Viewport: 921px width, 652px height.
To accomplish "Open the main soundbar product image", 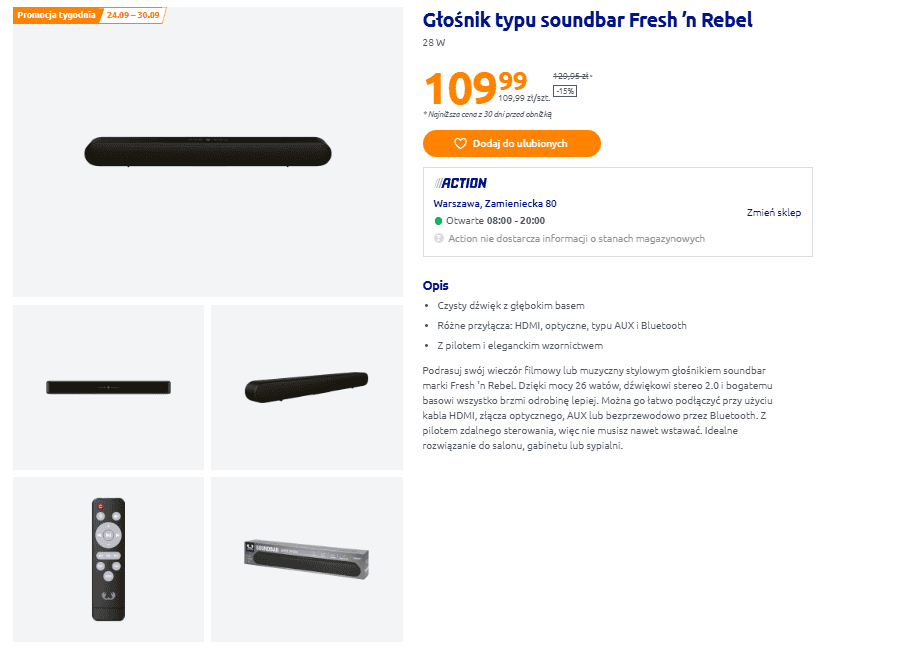I will click(208, 152).
